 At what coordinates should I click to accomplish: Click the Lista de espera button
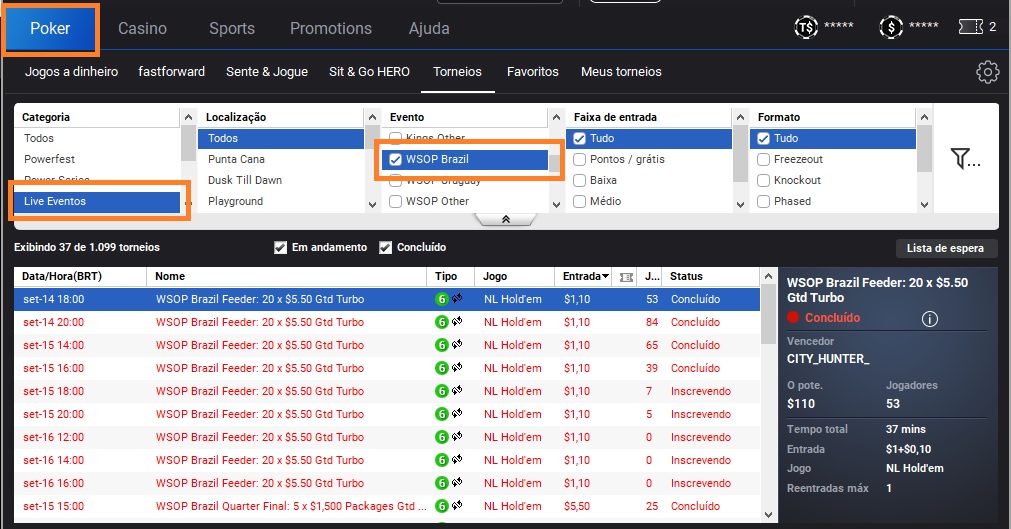(x=946, y=248)
